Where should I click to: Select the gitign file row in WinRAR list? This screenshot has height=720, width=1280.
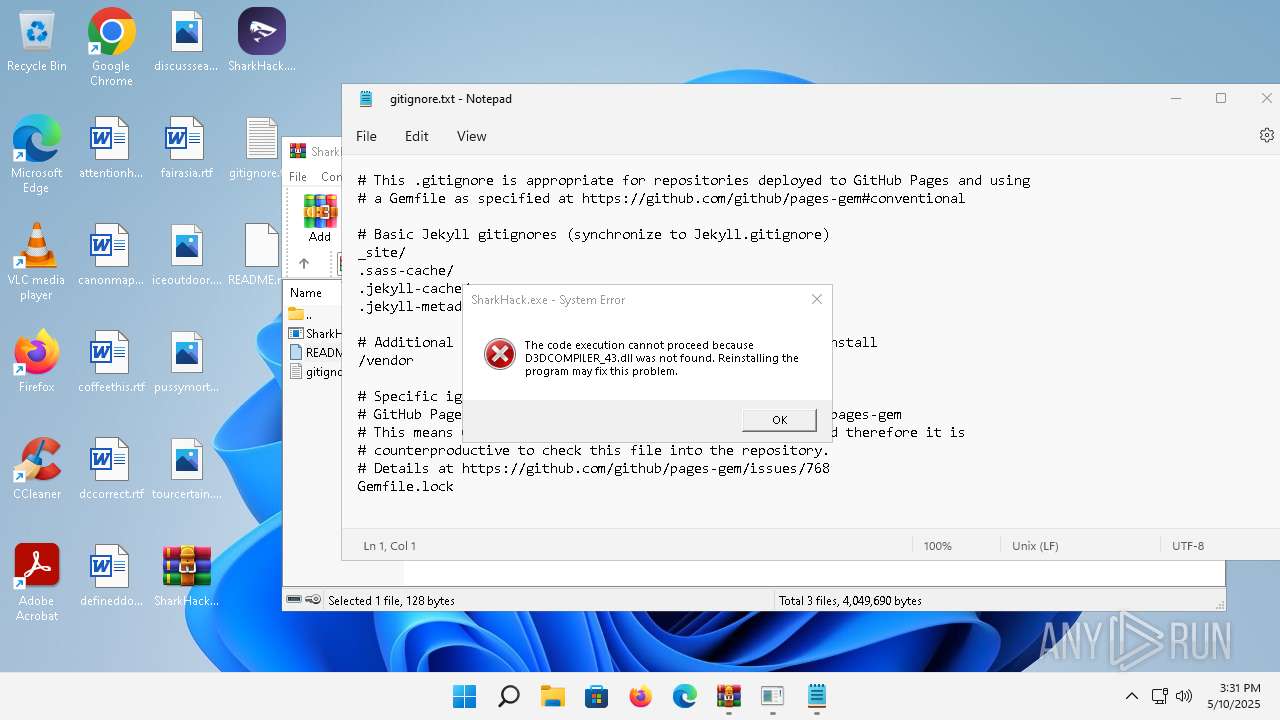pyautogui.click(x=314, y=372)
